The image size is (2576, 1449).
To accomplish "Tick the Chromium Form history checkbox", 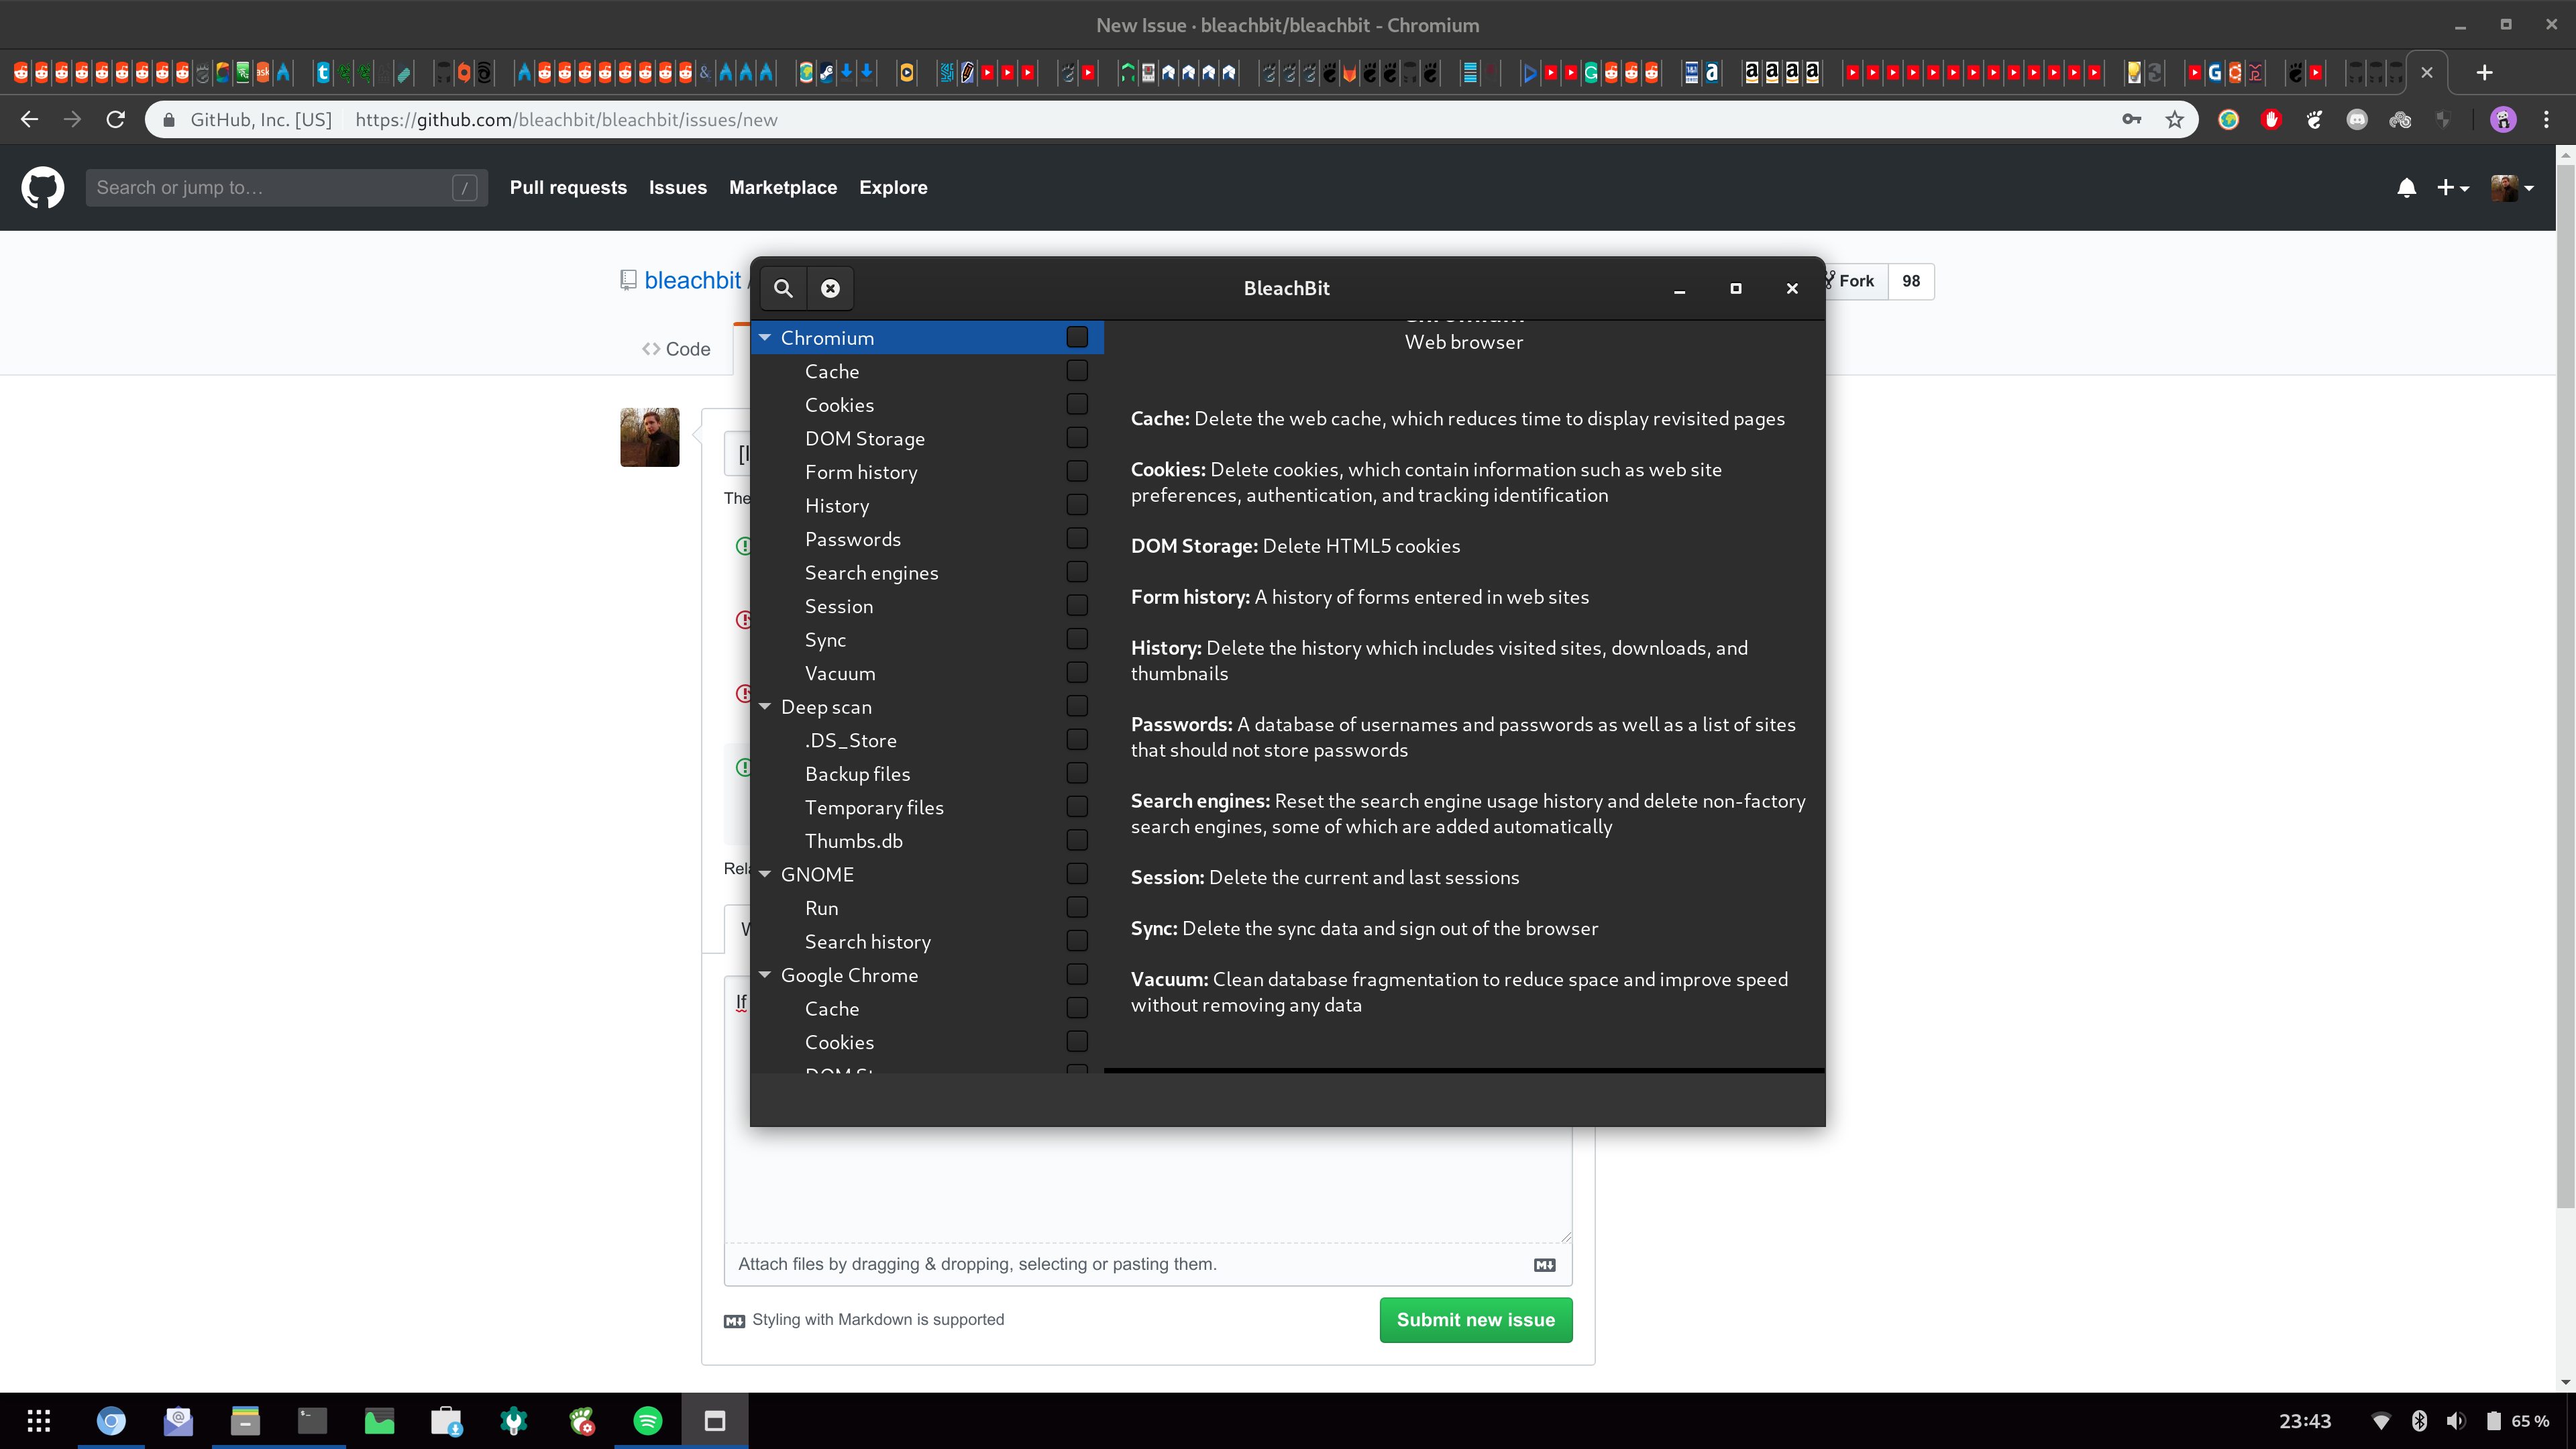I will click(x=1077, y=472).
